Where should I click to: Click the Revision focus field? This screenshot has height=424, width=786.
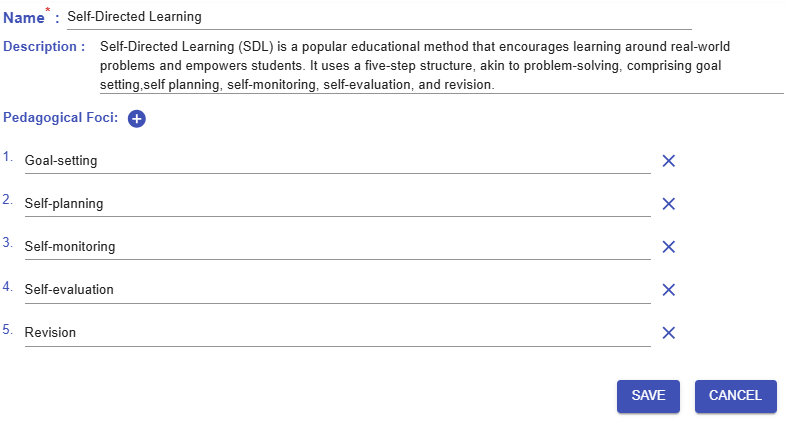point(337,333)
